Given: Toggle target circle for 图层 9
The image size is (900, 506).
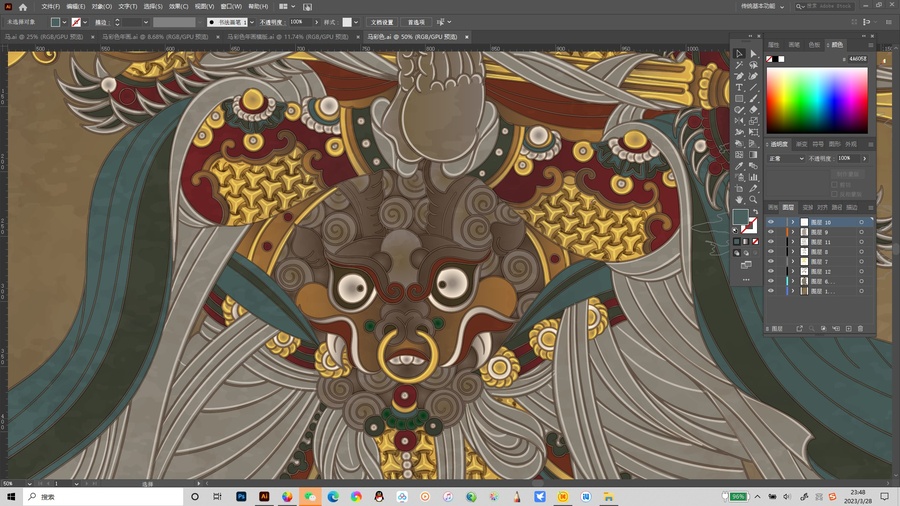Looking at the screenshot, I should pos(861,232).
